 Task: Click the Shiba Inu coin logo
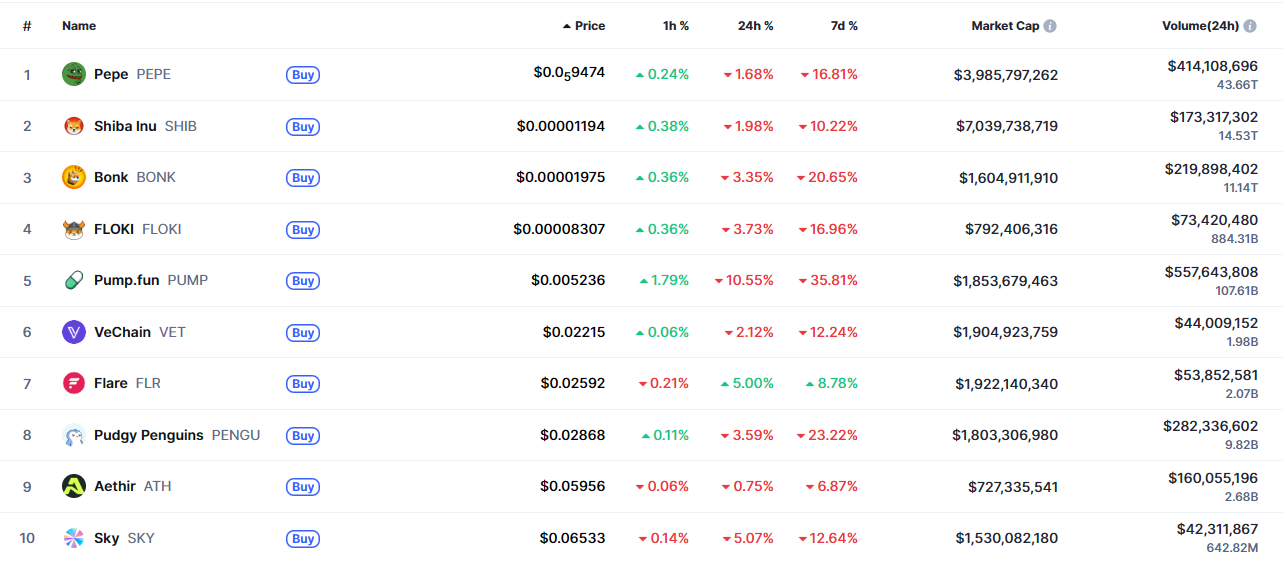(74, 126)
